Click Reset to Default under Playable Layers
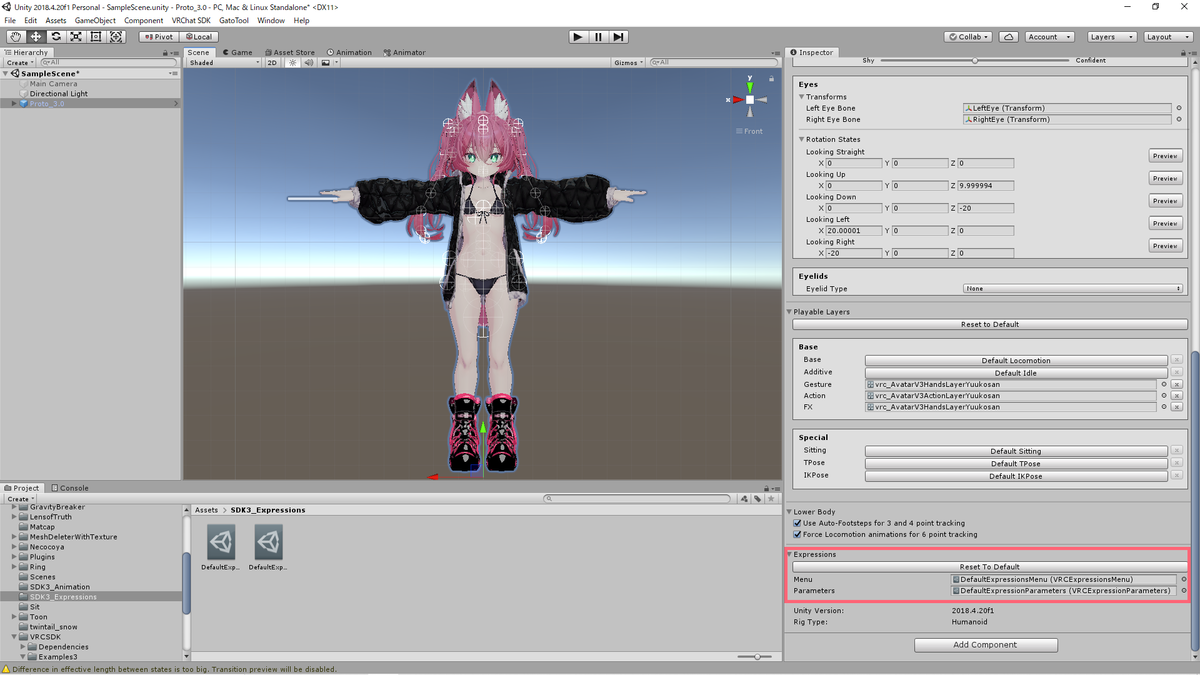This screenshot has width=1200, height=675. pyautogui.click(x=990, y=324)
